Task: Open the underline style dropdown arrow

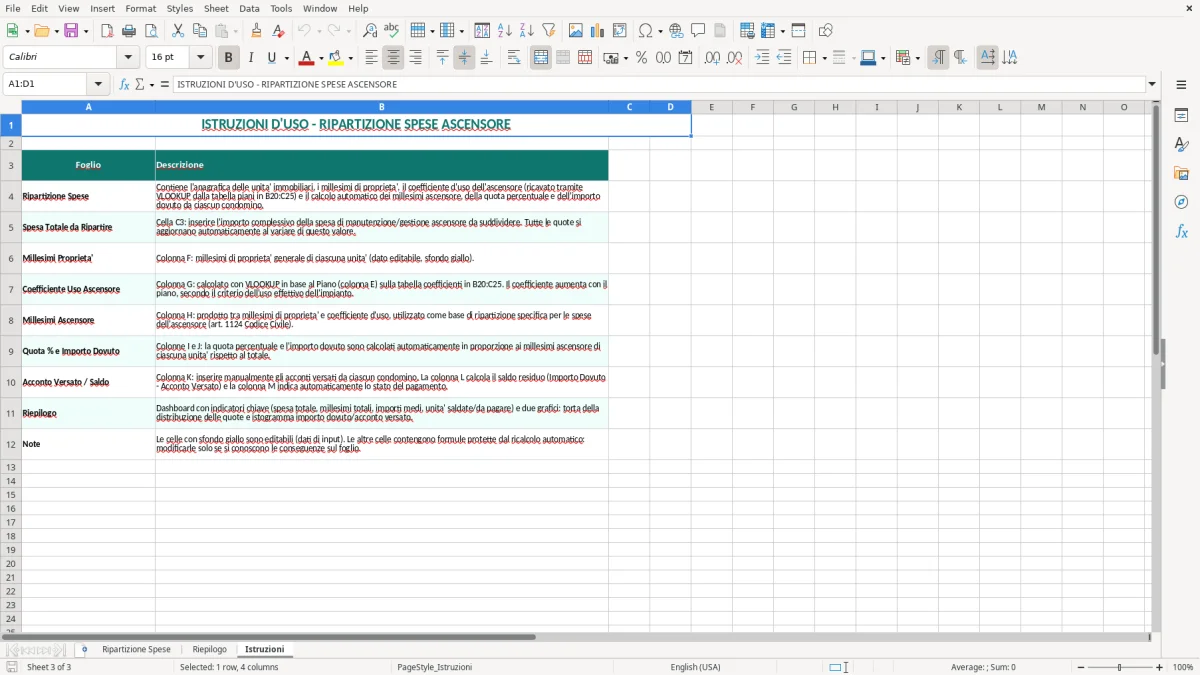Action: (x=285, y=58)
